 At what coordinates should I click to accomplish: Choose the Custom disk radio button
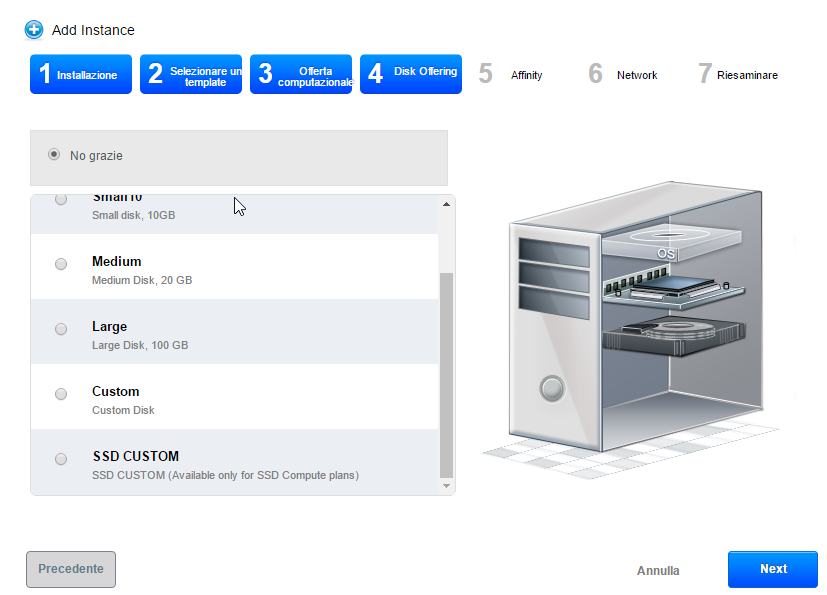click(61, 394)
